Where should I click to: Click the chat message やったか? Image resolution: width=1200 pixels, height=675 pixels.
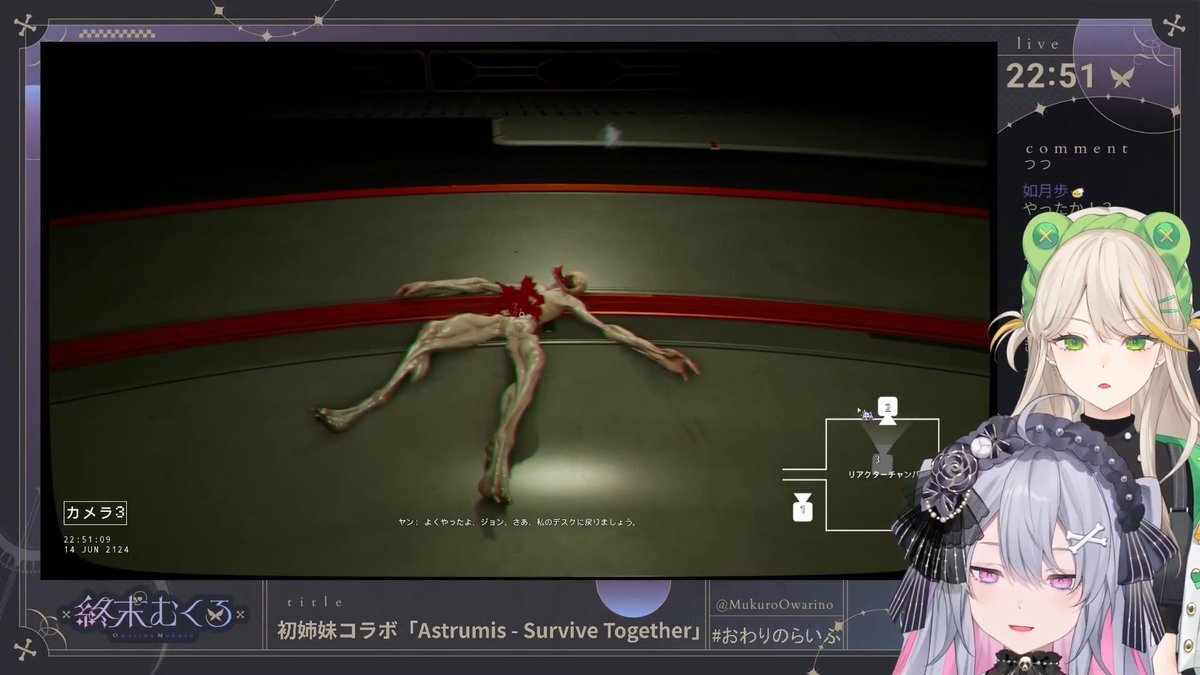1053,208
